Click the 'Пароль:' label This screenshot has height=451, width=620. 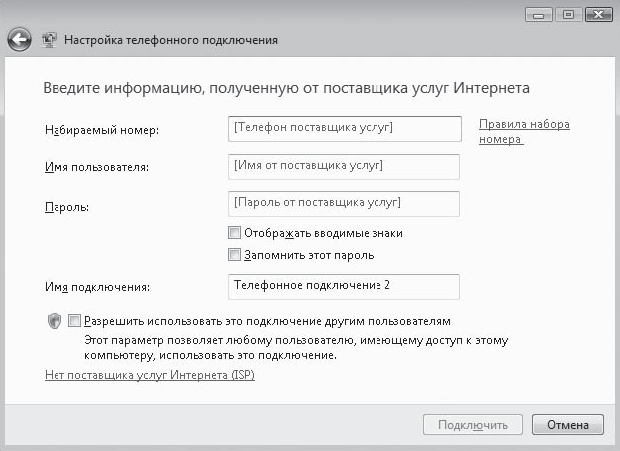67,207
